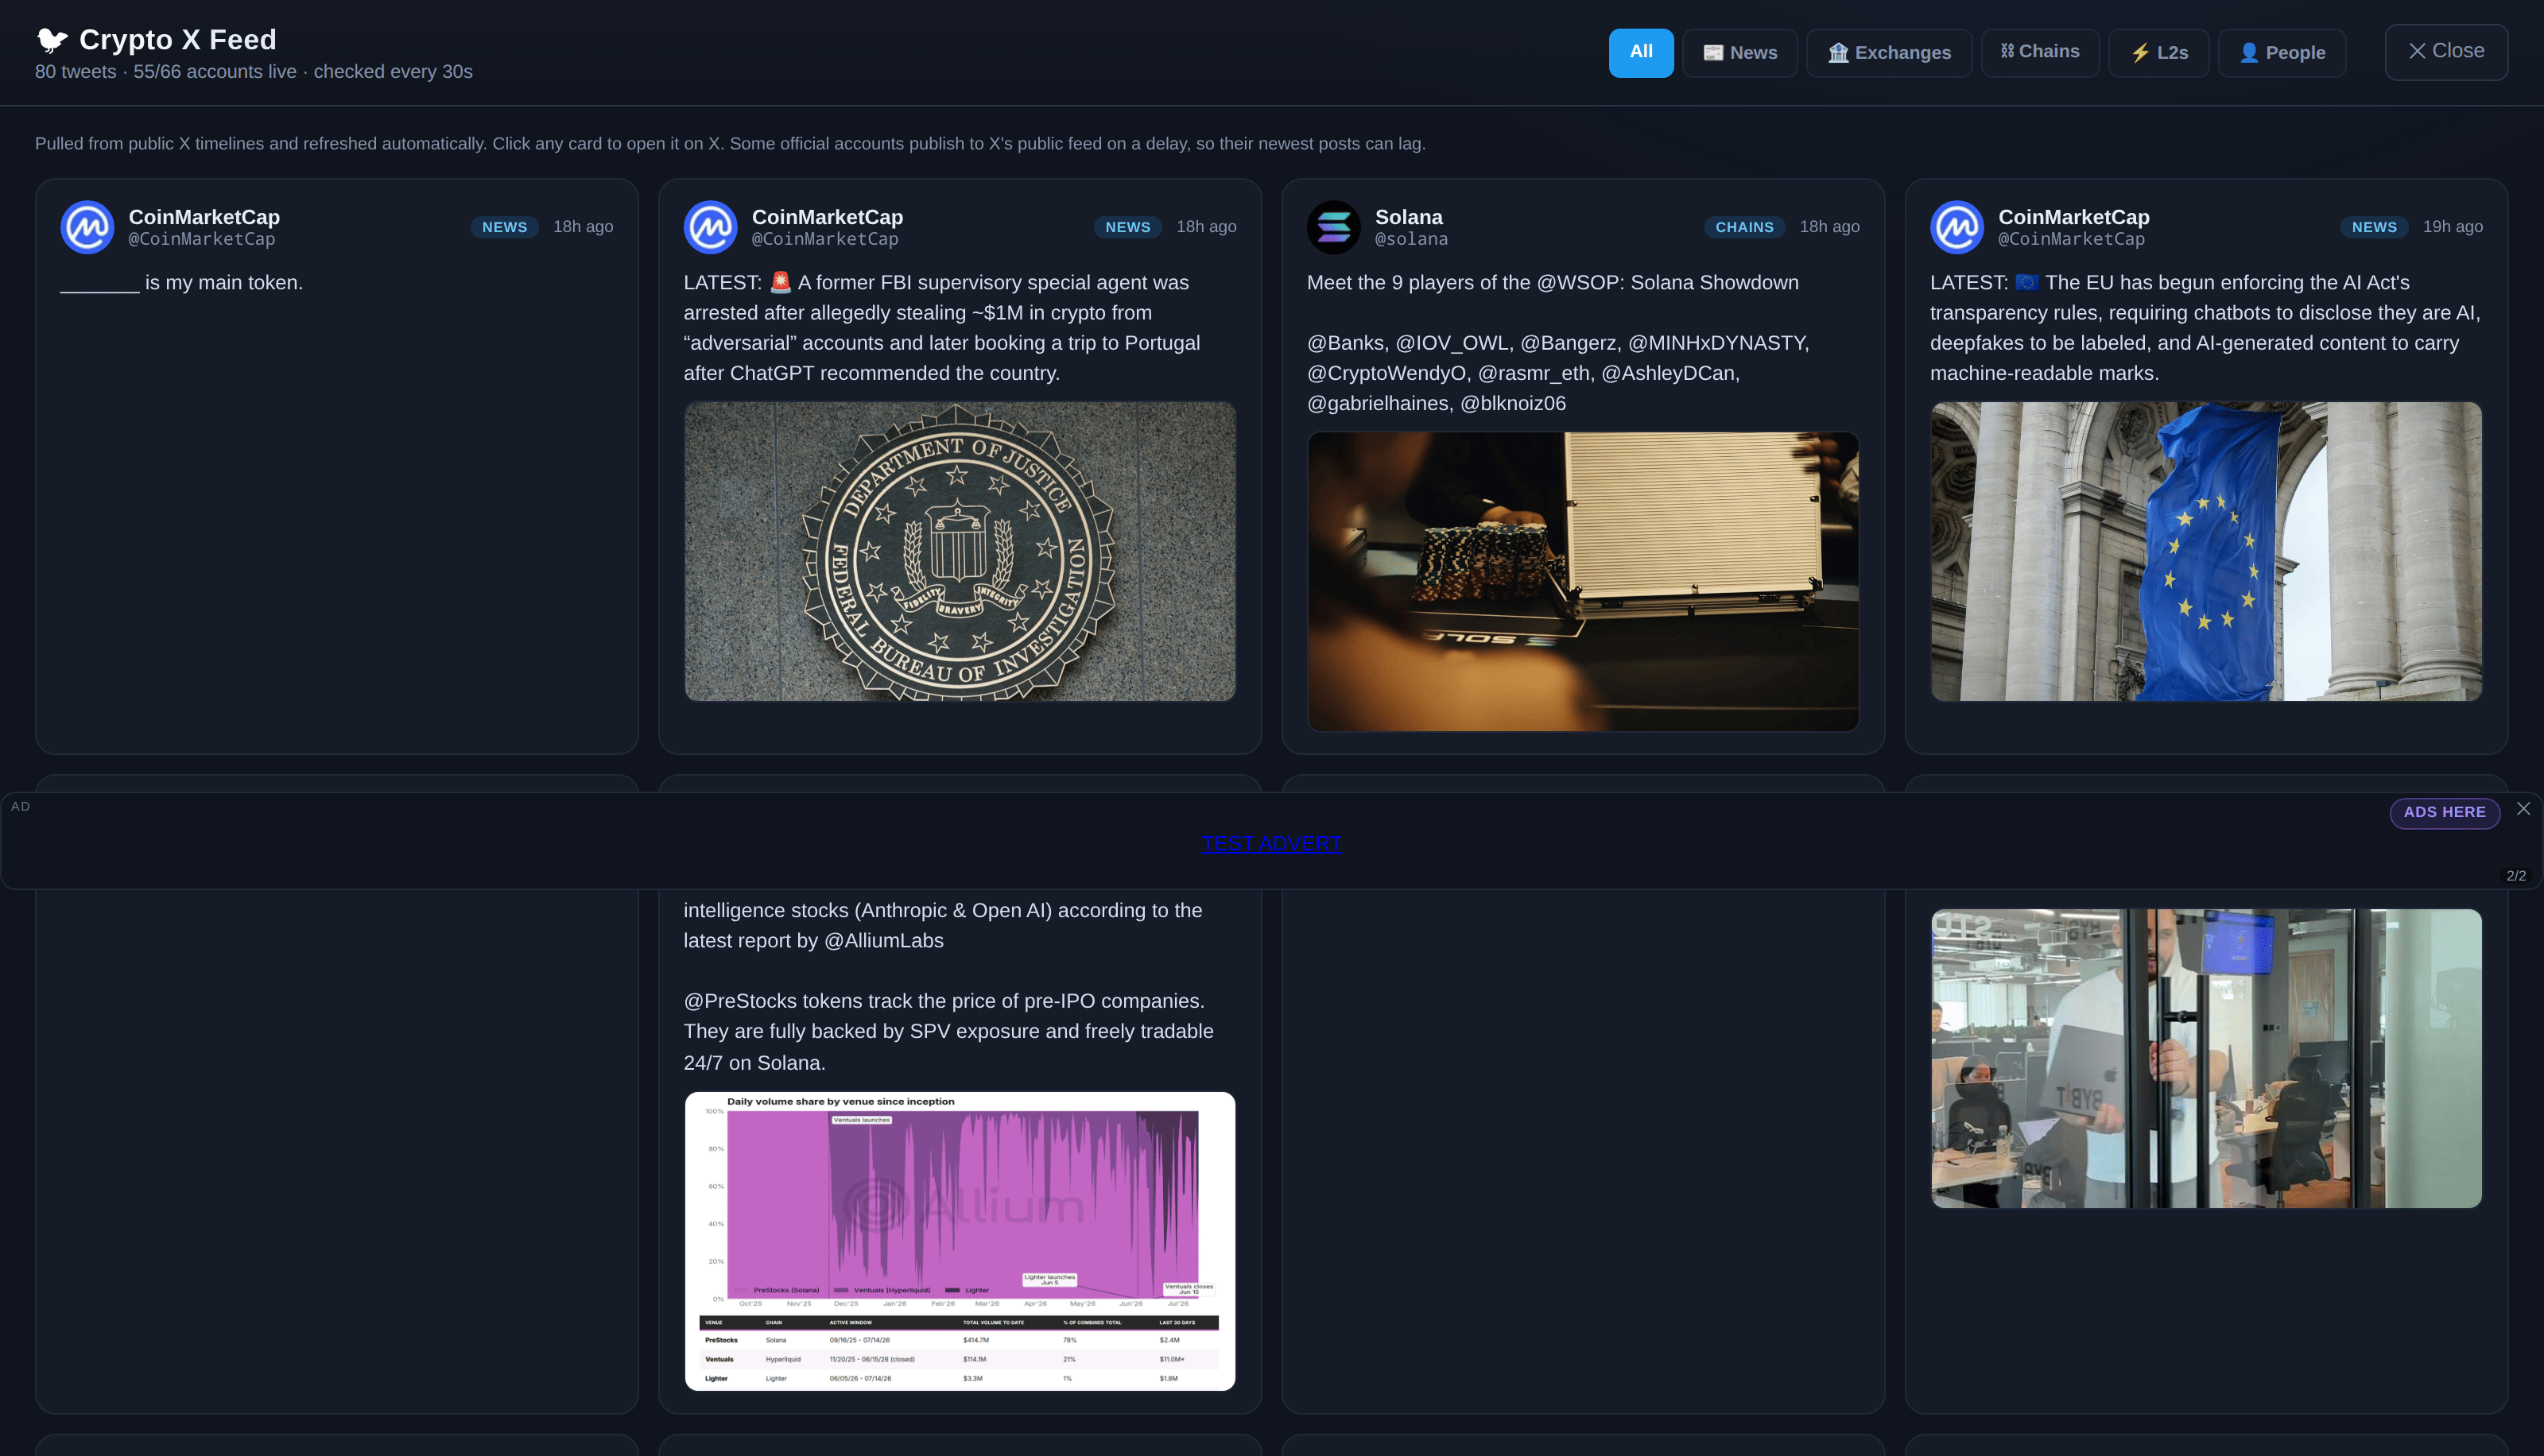Click the CHAINS badge on Solana card

click(1744, 227)
